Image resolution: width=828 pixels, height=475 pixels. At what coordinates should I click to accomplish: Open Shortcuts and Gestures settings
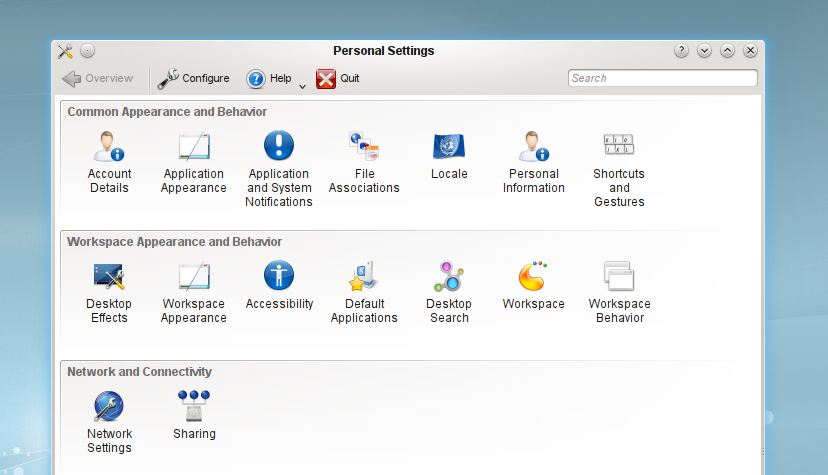[x=619, y=169]
